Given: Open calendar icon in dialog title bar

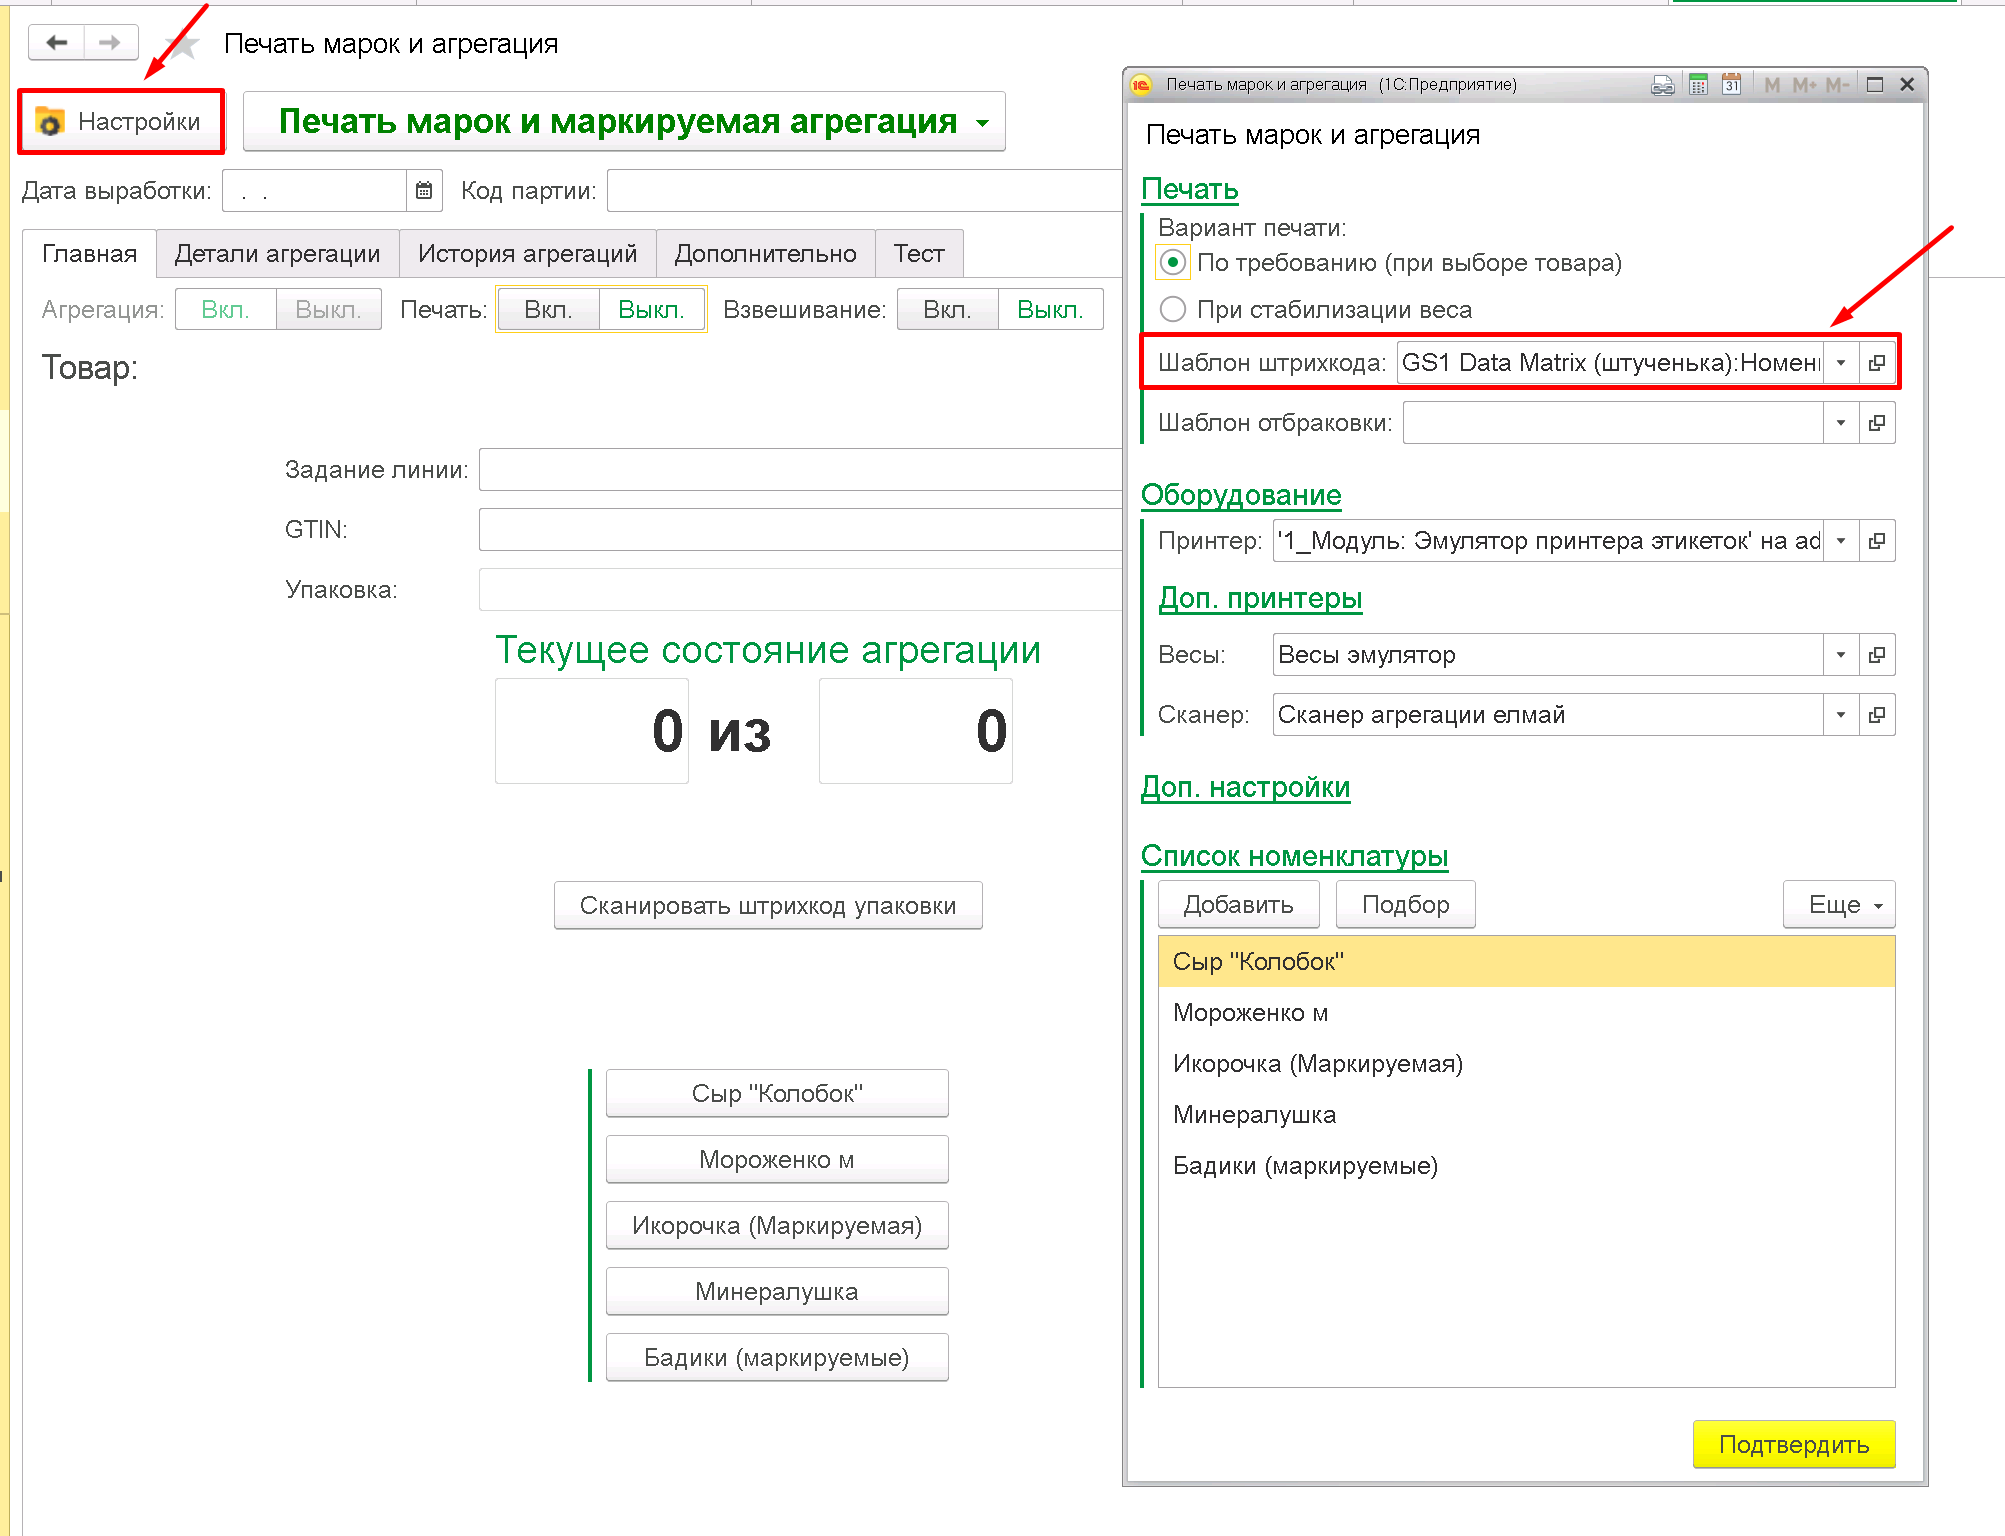Looking at the screenshot, I should (1732, 85).
